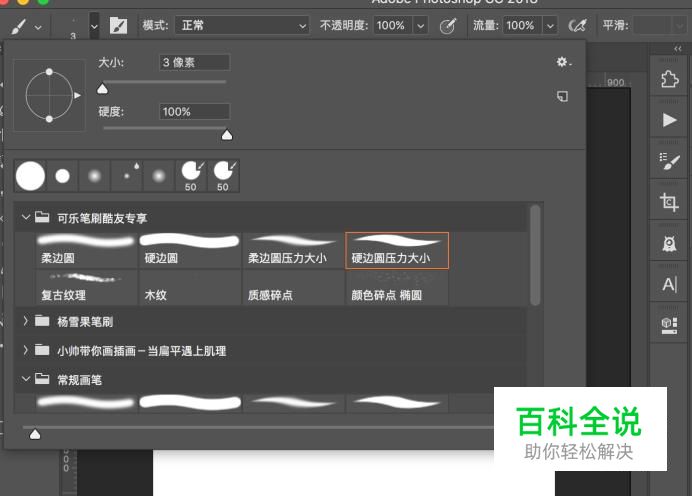
Task: Open the 不透明度 slider dropdown arrow
Action: click(x=421, y=26)
